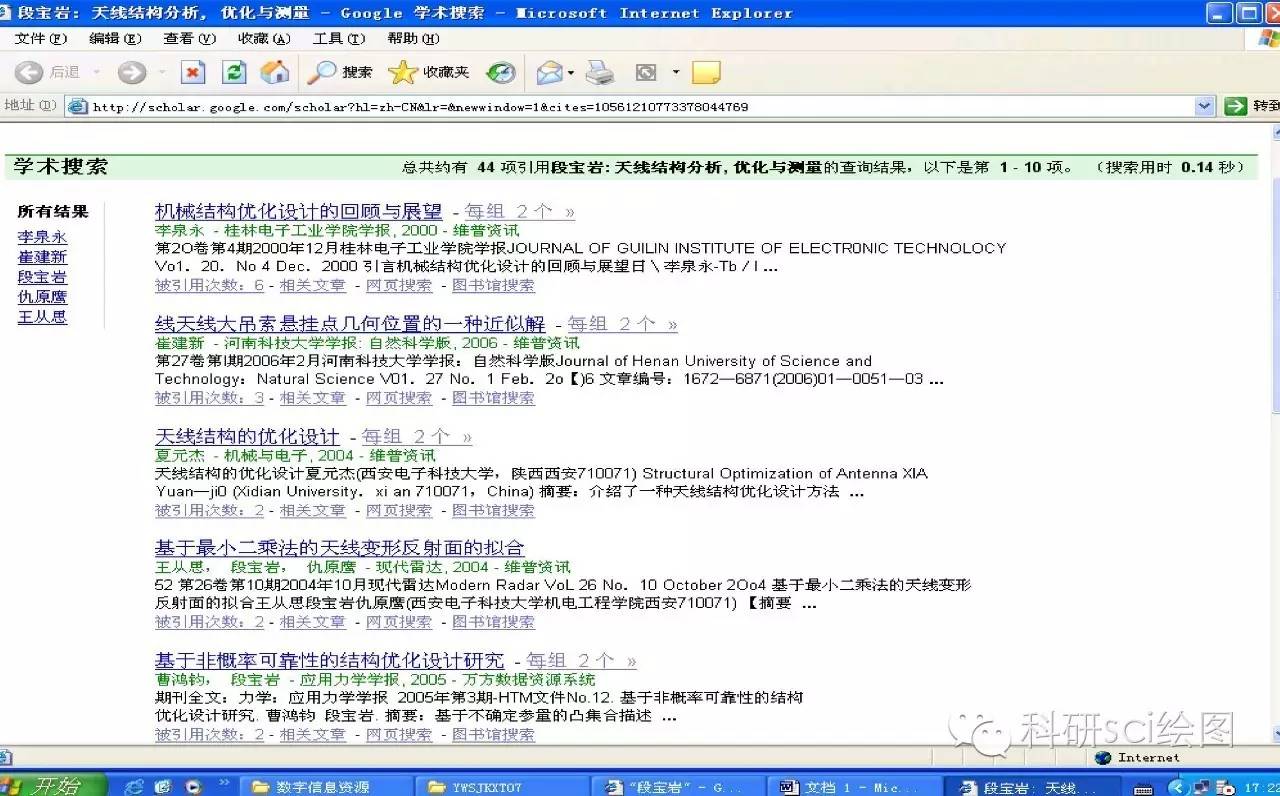Open result 基于非概率可靠性的结构优化设计研究

329,661
